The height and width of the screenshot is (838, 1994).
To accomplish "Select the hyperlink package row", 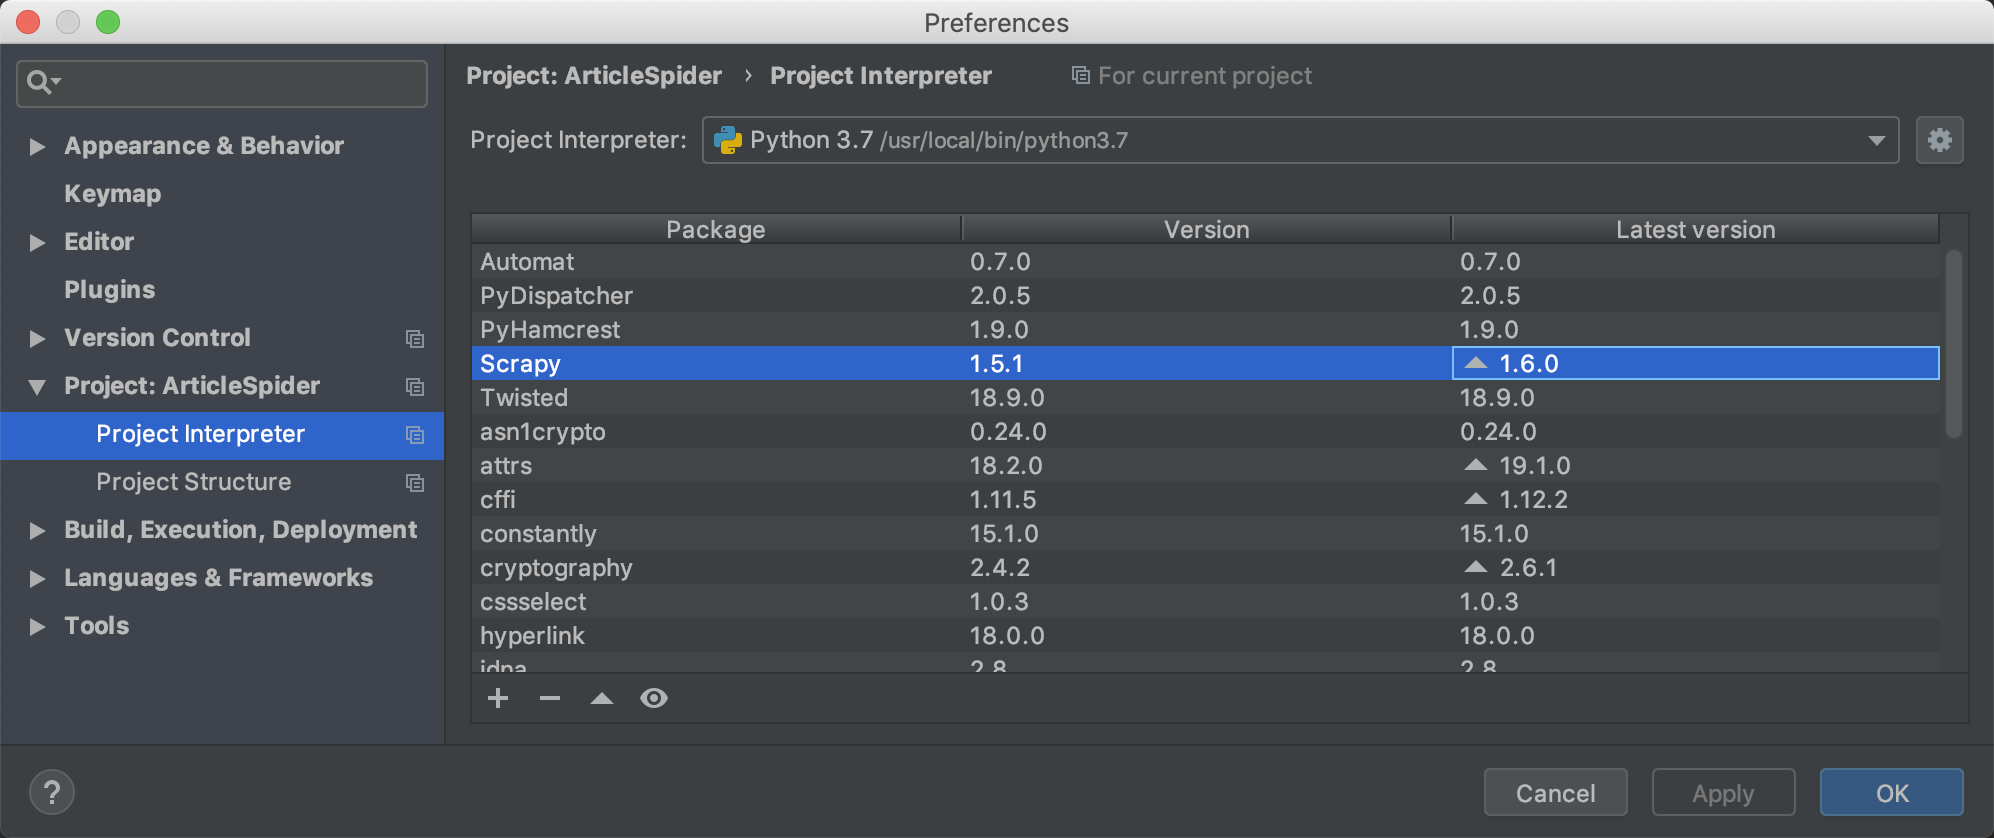I will (1205, 636).
